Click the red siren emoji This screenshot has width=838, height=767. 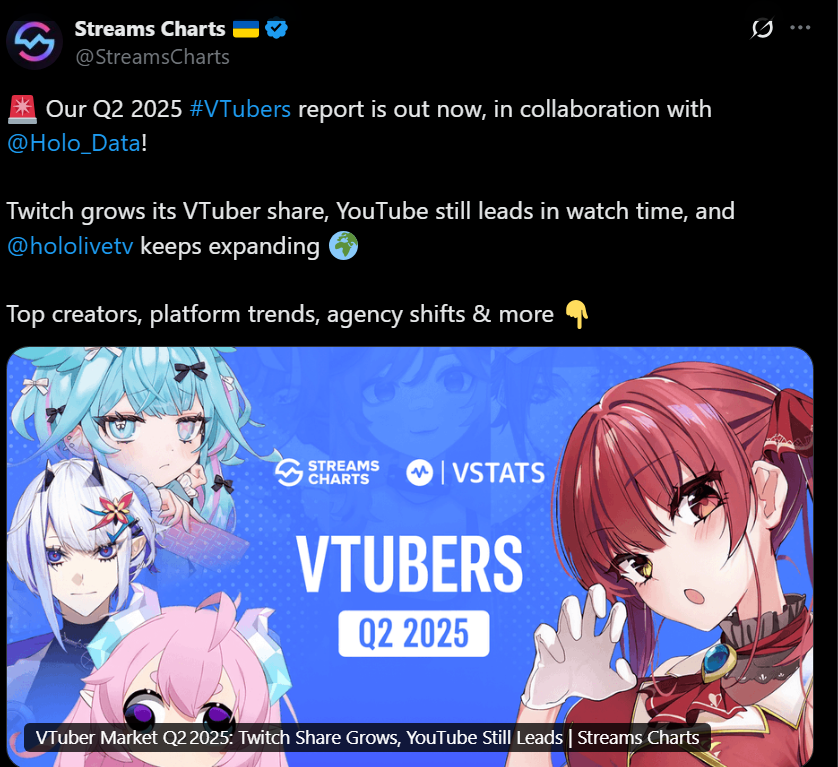click(22, 109)
